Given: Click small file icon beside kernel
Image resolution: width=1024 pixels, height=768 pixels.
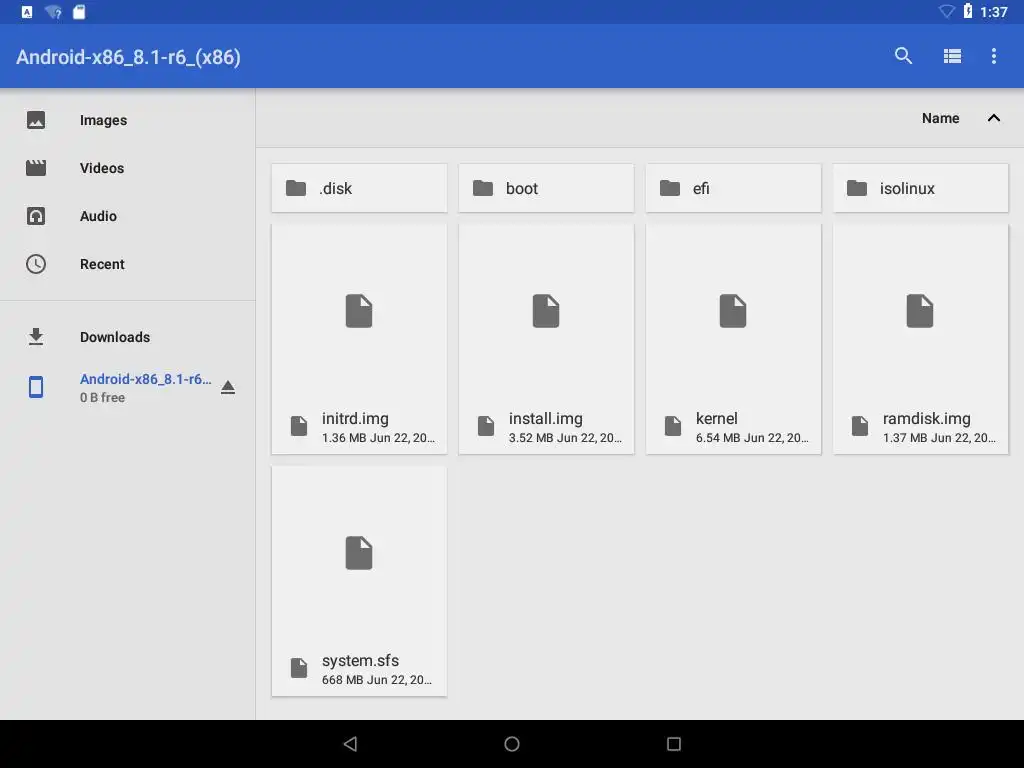Looking at the screenshot, I should coord(673,426).
